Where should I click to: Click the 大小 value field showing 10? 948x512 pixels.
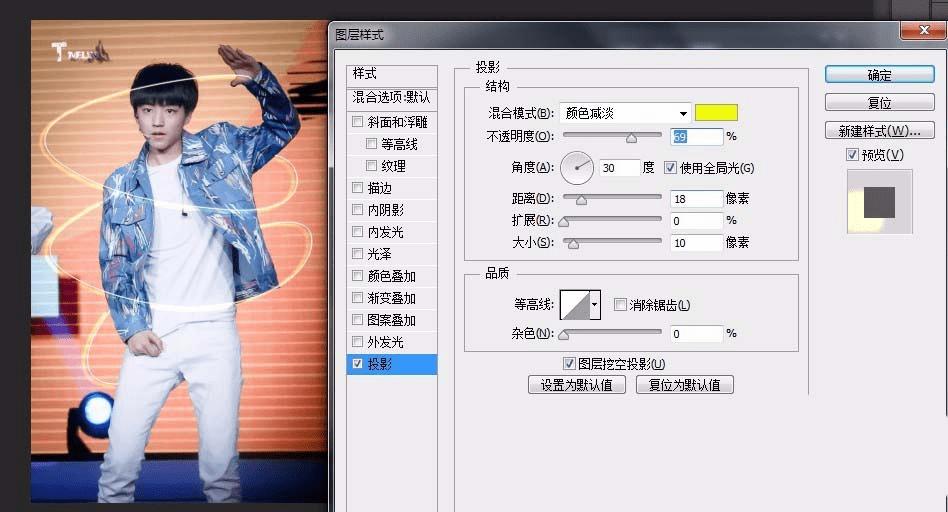(696, 243)
